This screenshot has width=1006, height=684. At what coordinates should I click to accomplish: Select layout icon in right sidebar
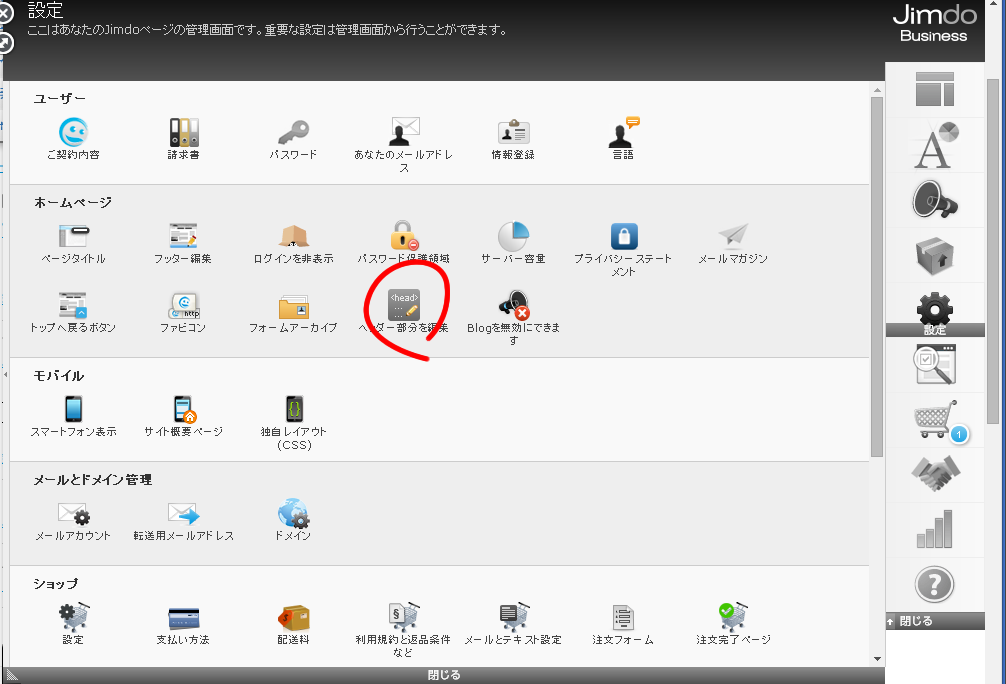[x=935, y=89]
